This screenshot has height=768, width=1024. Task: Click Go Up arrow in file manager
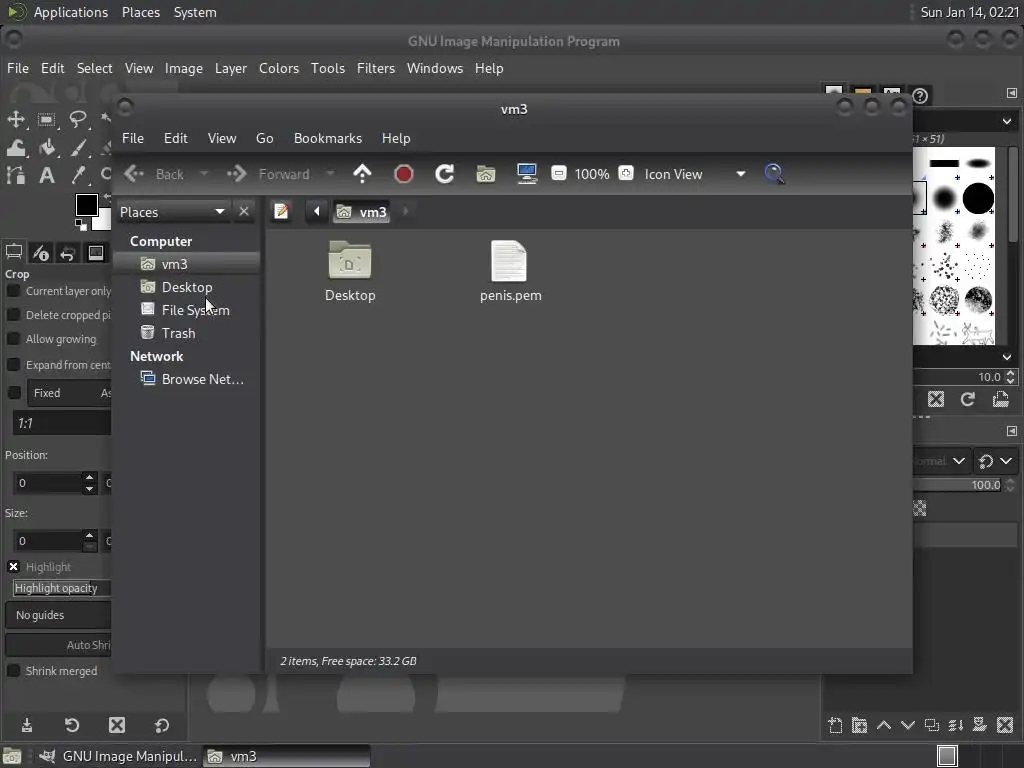click(362, 174)
